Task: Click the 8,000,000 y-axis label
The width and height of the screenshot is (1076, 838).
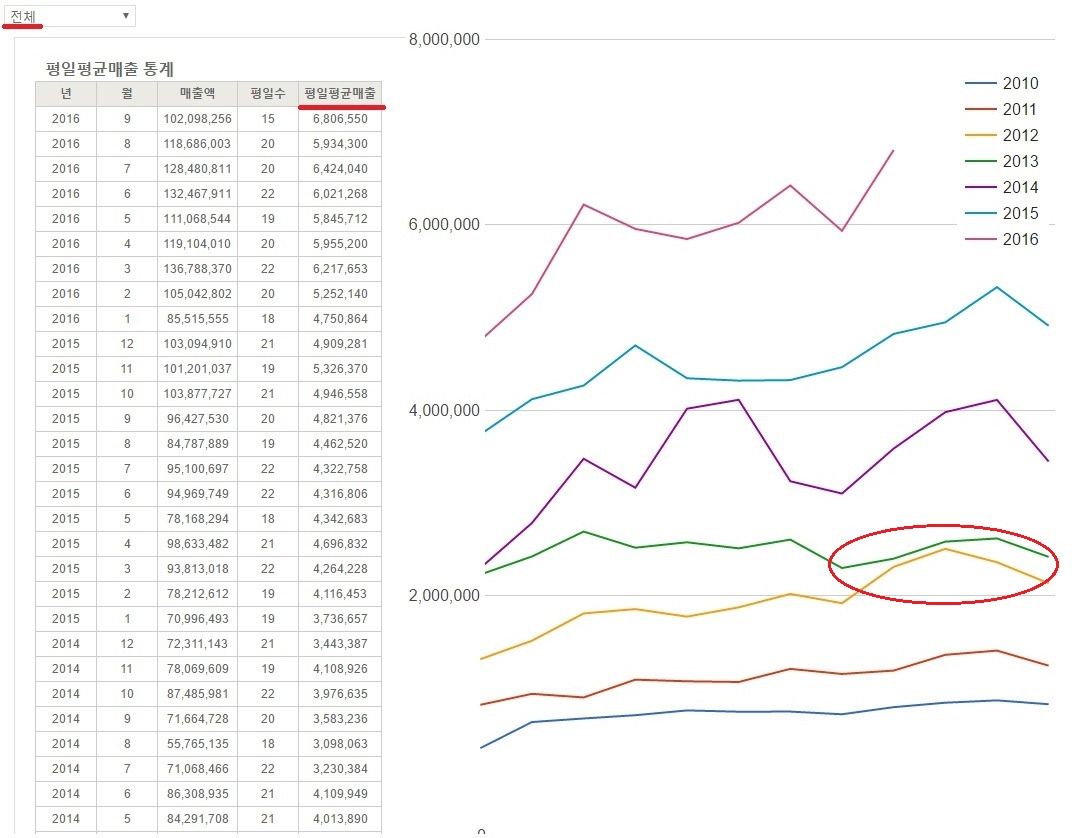Action: (x=444, y=39)
